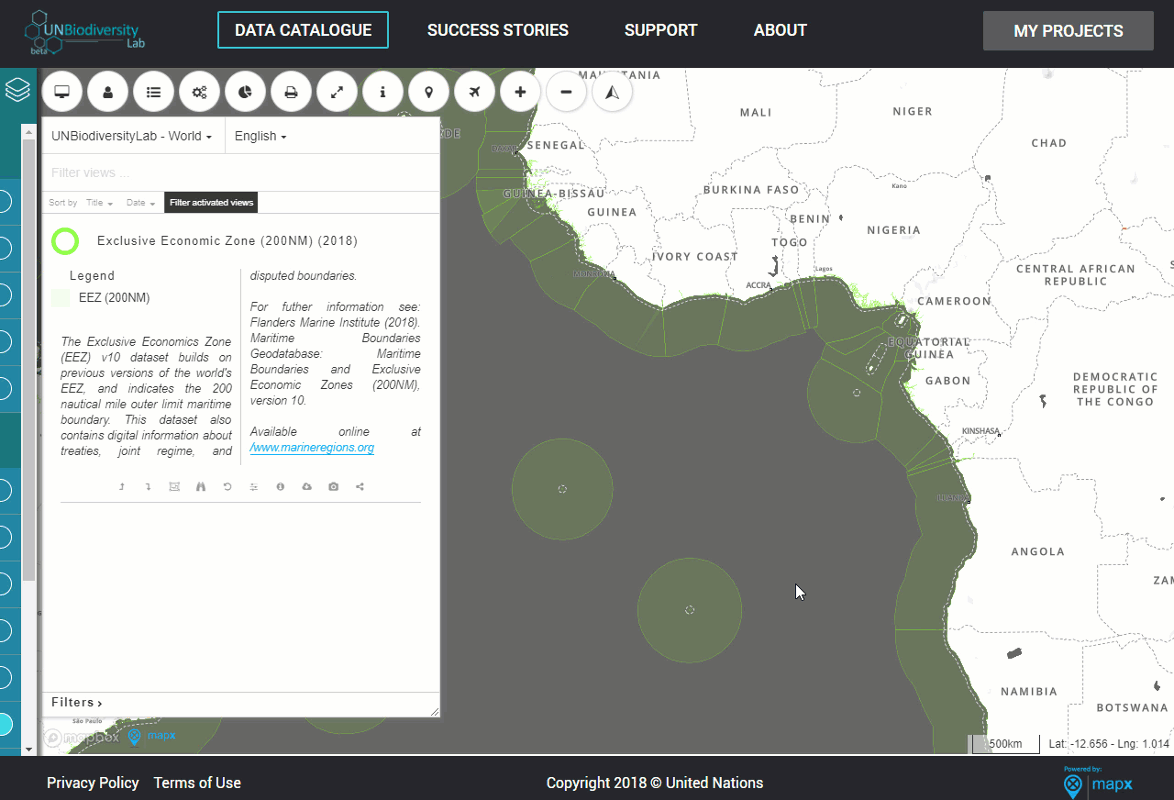Open the www.marineregions.org link
The image size is (1174, 800).
pos(312,448)
